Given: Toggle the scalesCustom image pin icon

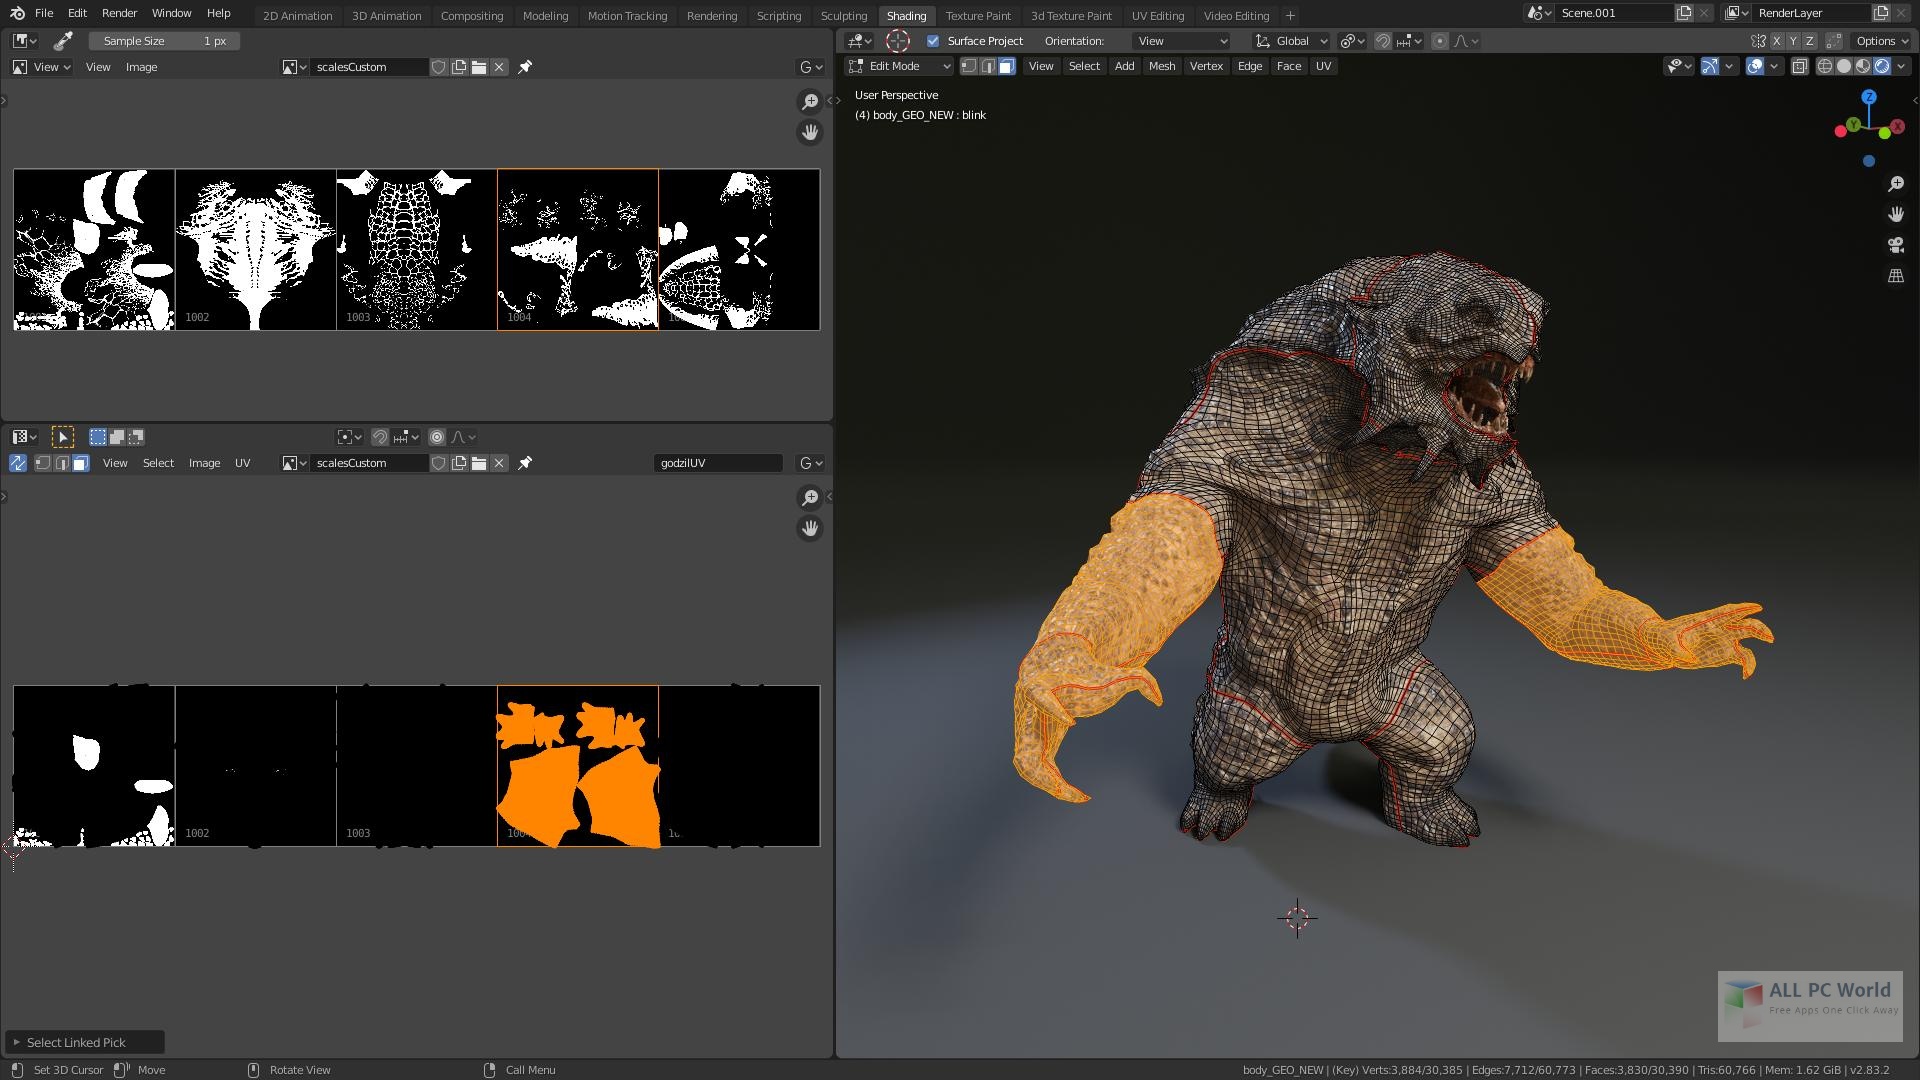Looking at the screenshot, I should click(525, 66).
